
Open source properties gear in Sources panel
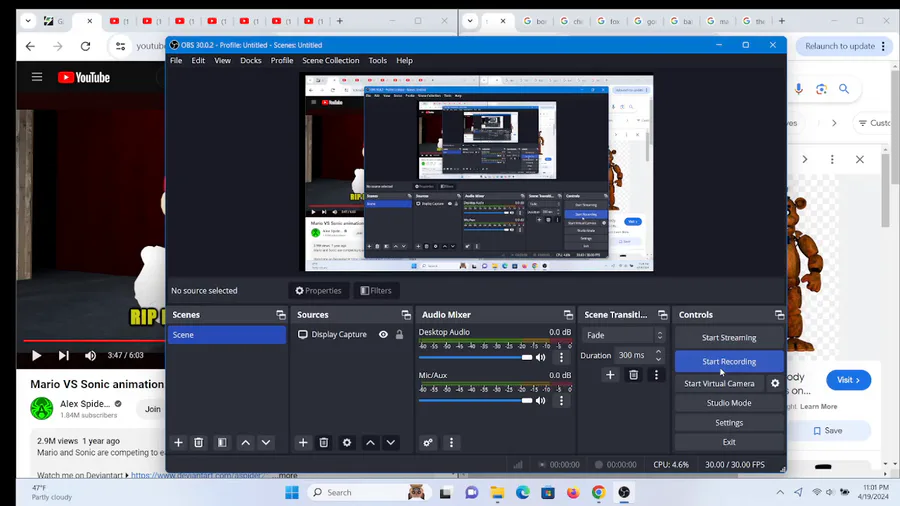(x=347, y=443)
